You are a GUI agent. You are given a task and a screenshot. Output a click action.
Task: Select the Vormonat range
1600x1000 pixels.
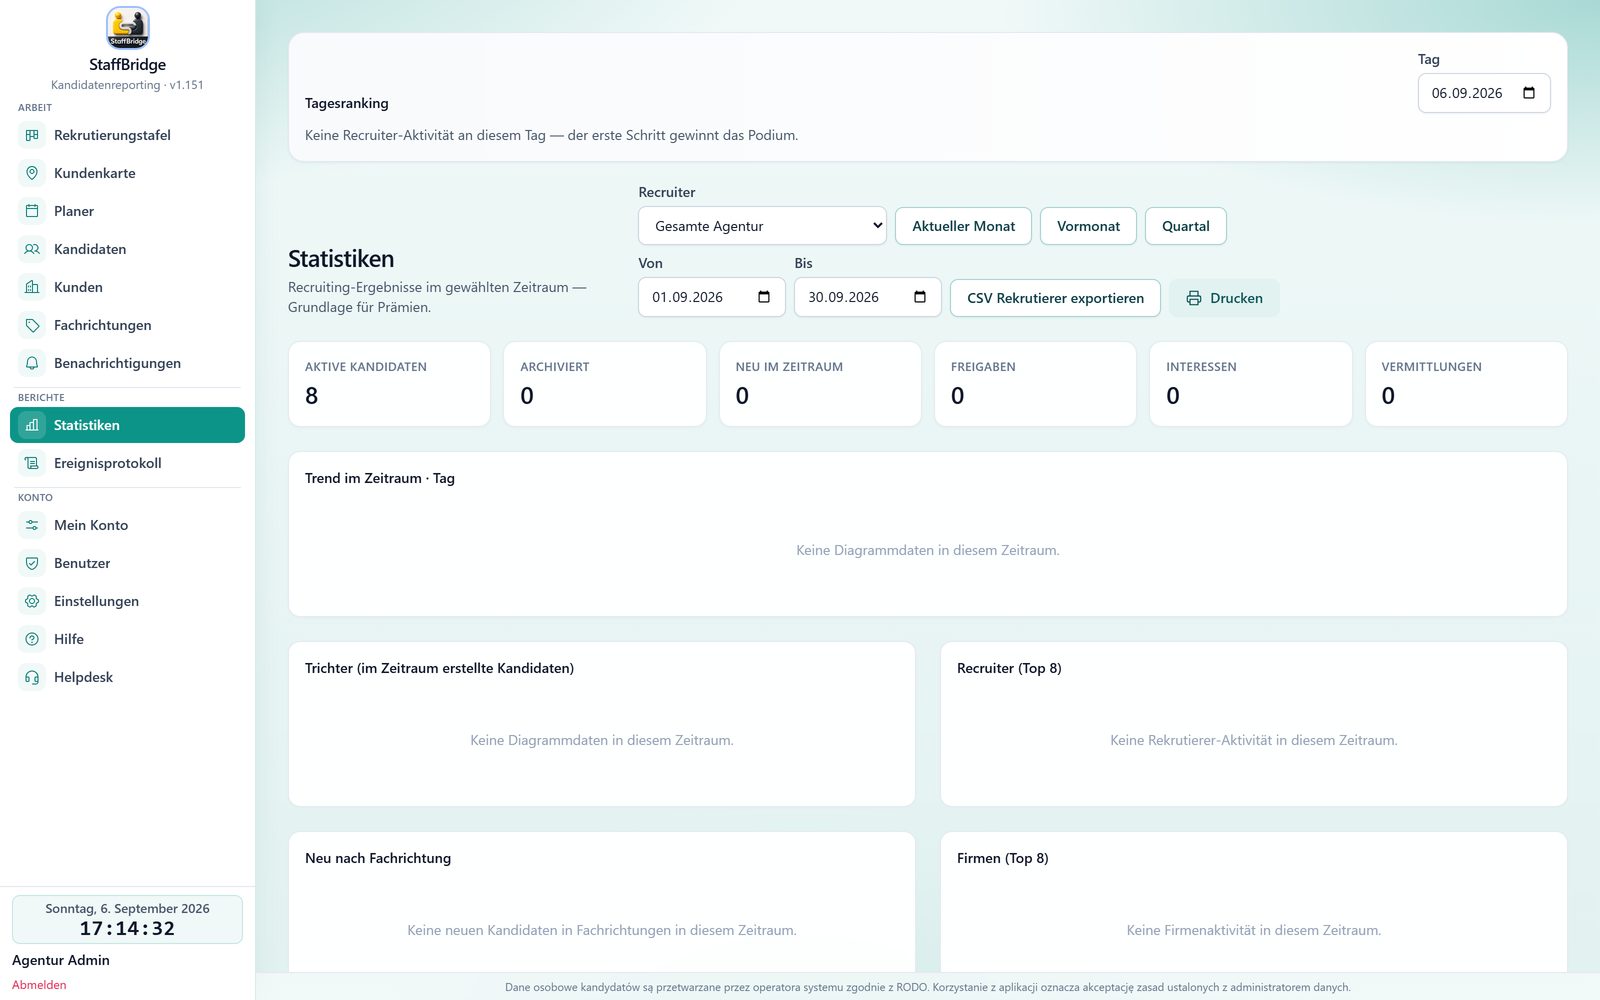[1088, 226]
